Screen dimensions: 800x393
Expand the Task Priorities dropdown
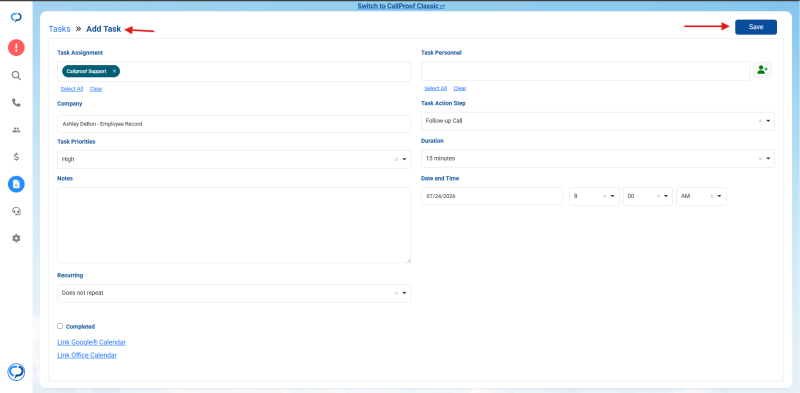(404, 159)
